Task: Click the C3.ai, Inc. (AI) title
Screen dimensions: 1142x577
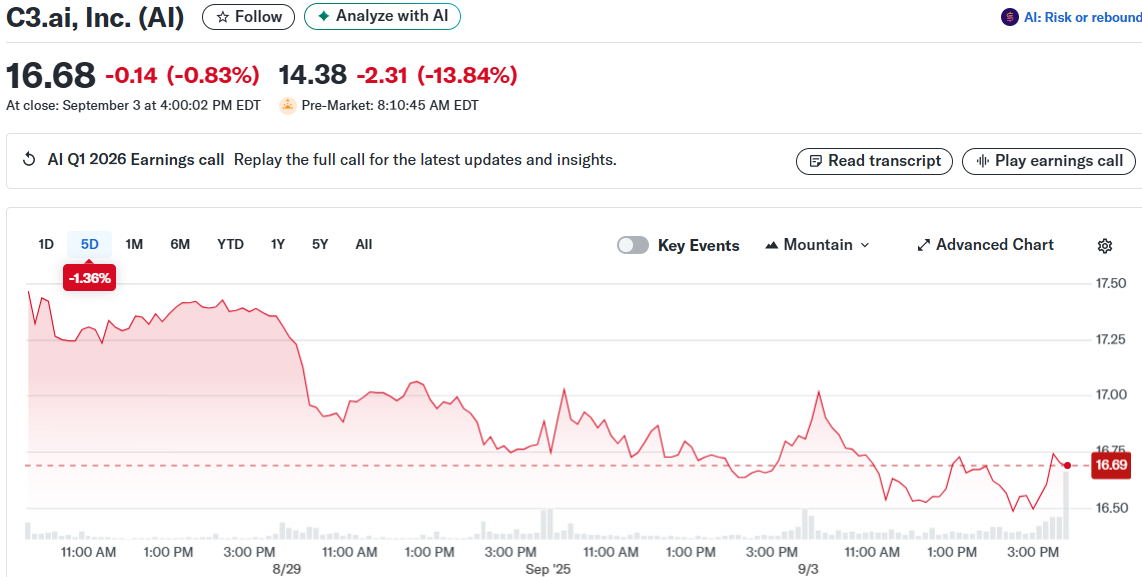Action: click(x=95, y=17)
